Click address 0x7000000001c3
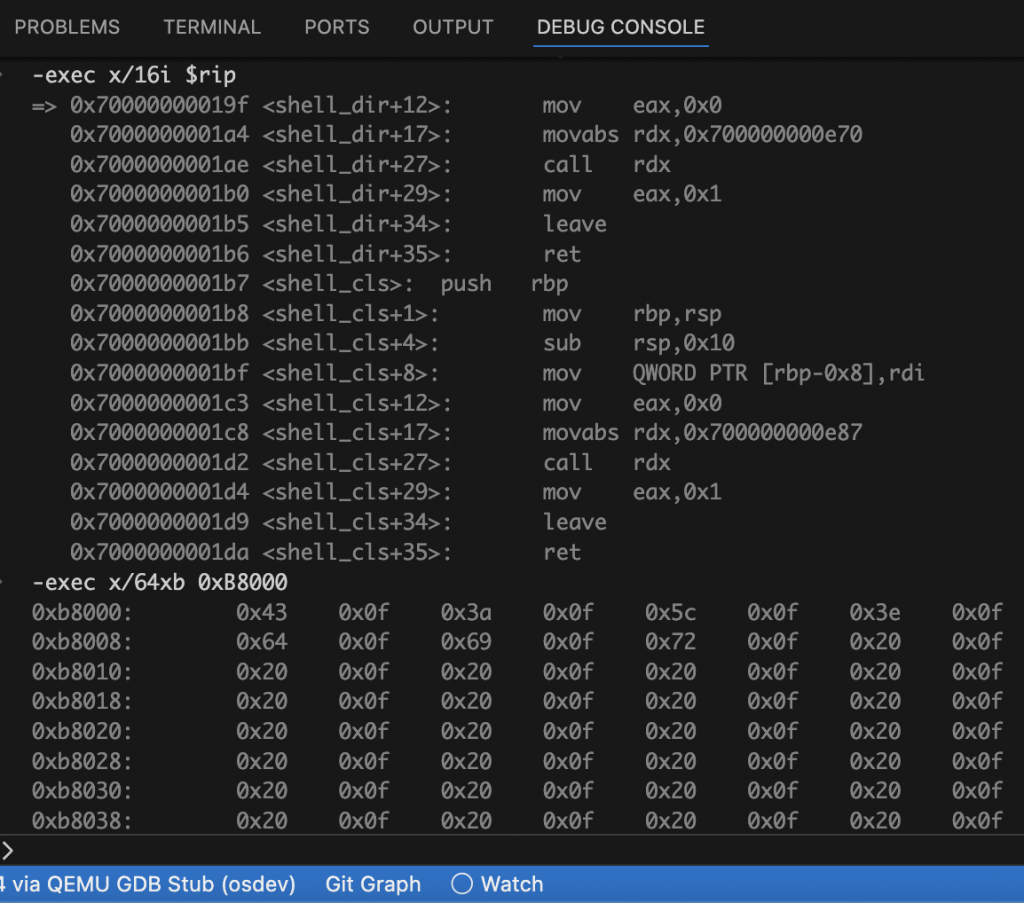This screenshot has width=1024, height=903. (159, 403)
